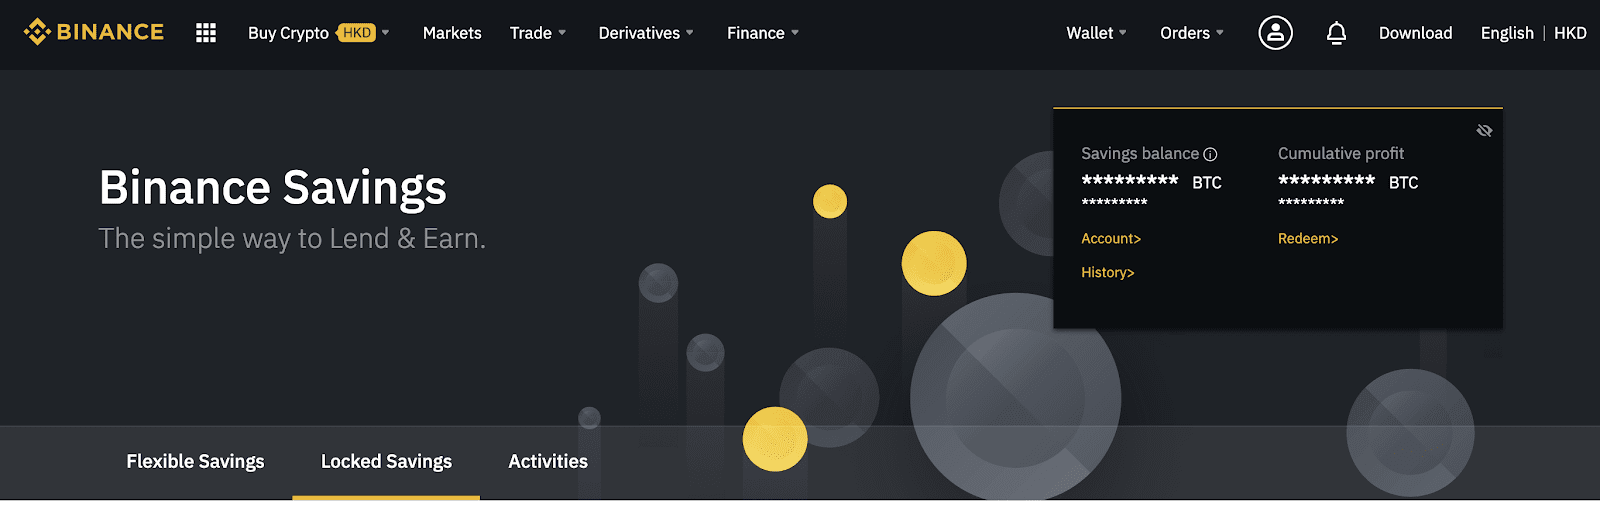
Task: Open the Account> link
Action: (1111, 238)
